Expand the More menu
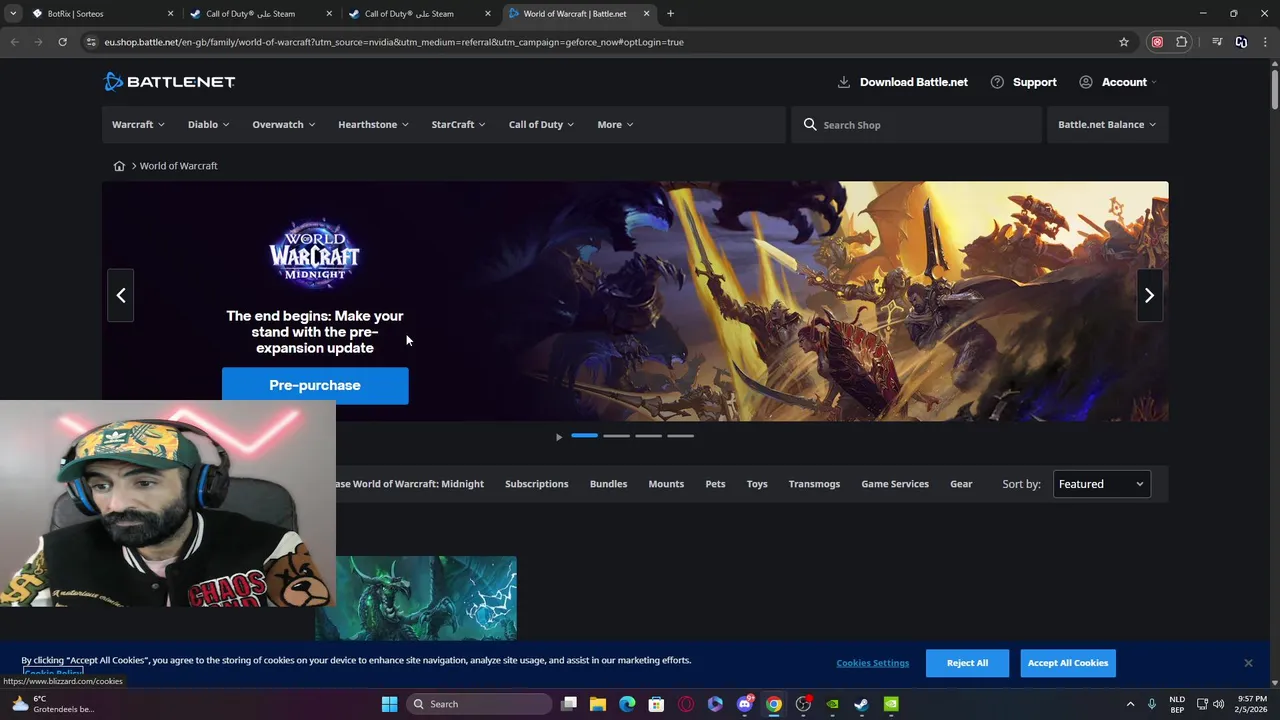 615,125
